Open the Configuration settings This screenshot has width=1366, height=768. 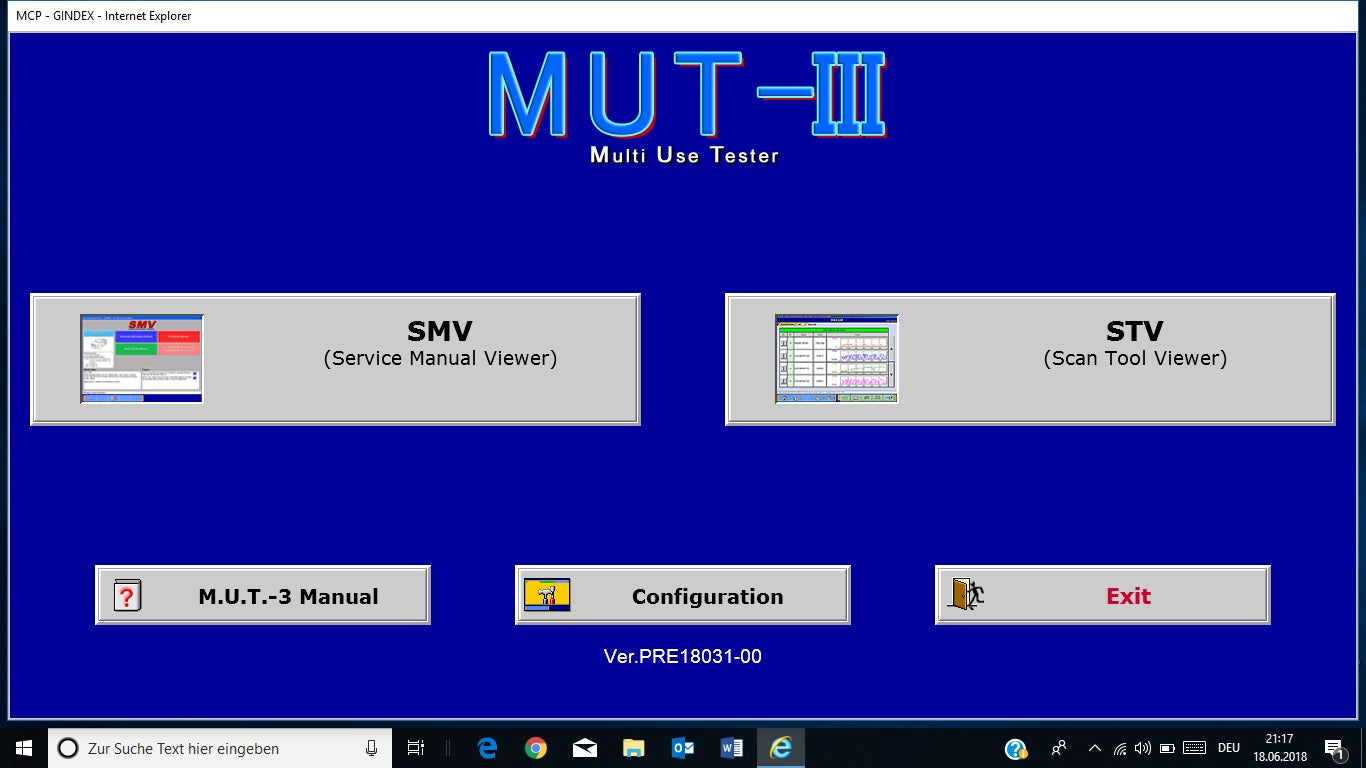tap(683, 595)
